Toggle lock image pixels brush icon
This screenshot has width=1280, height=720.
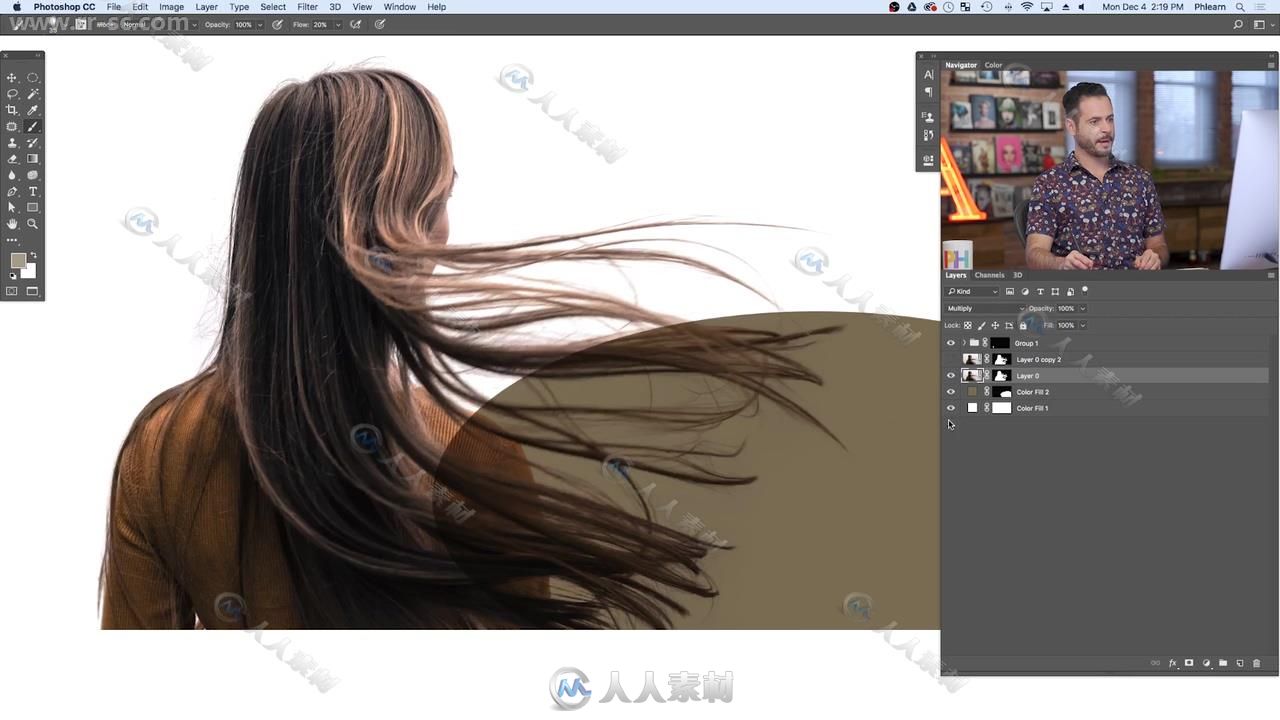981,325
